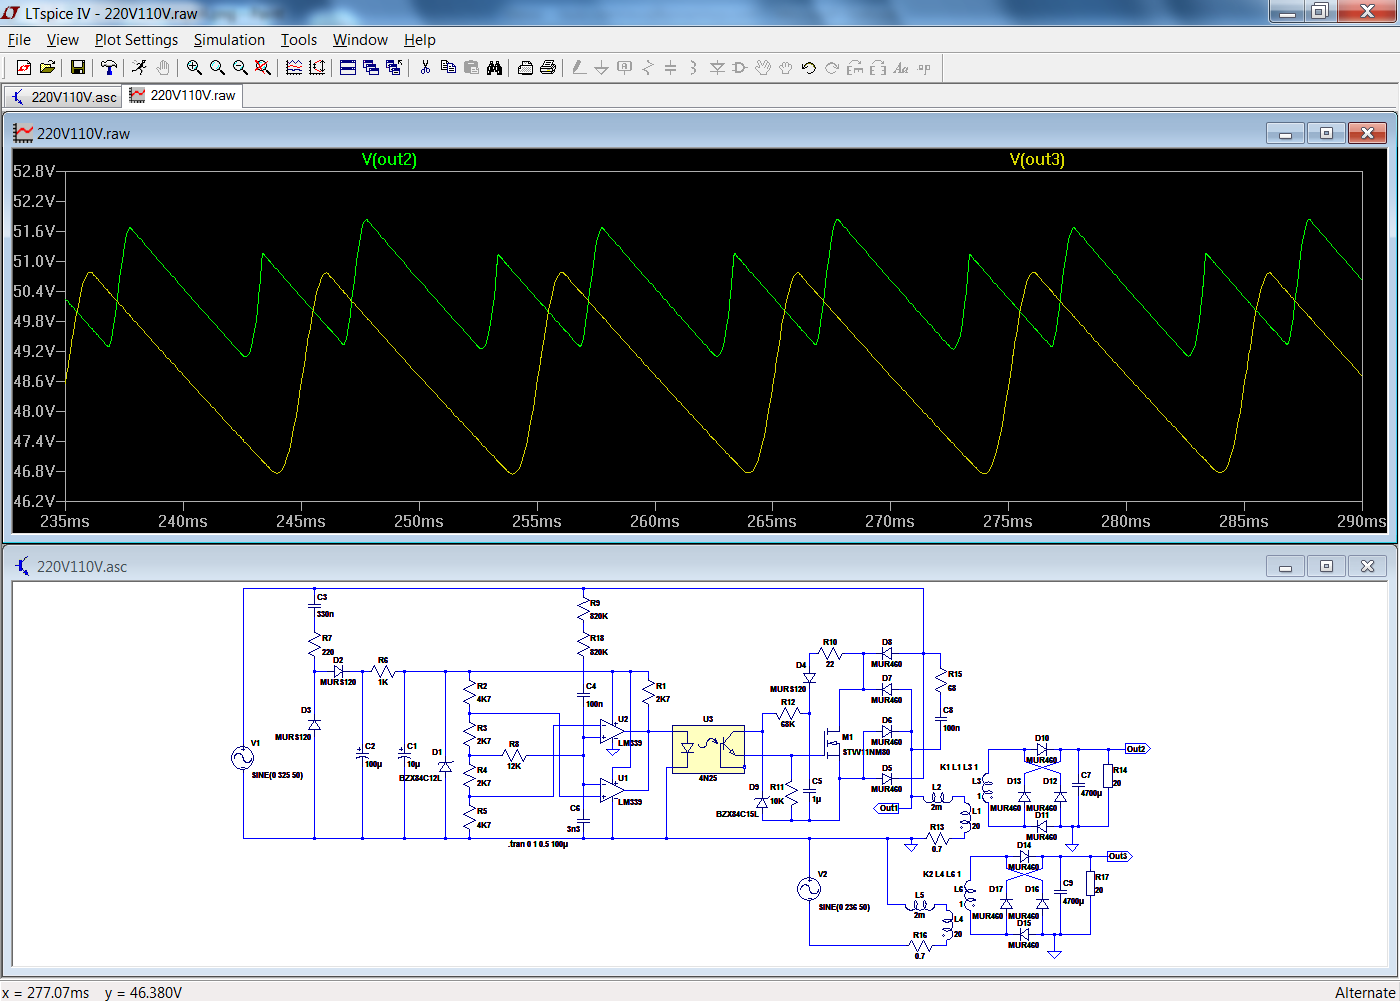Select the Component gate tool
Screen dimensions: 1400x1002
pos(740,68)
